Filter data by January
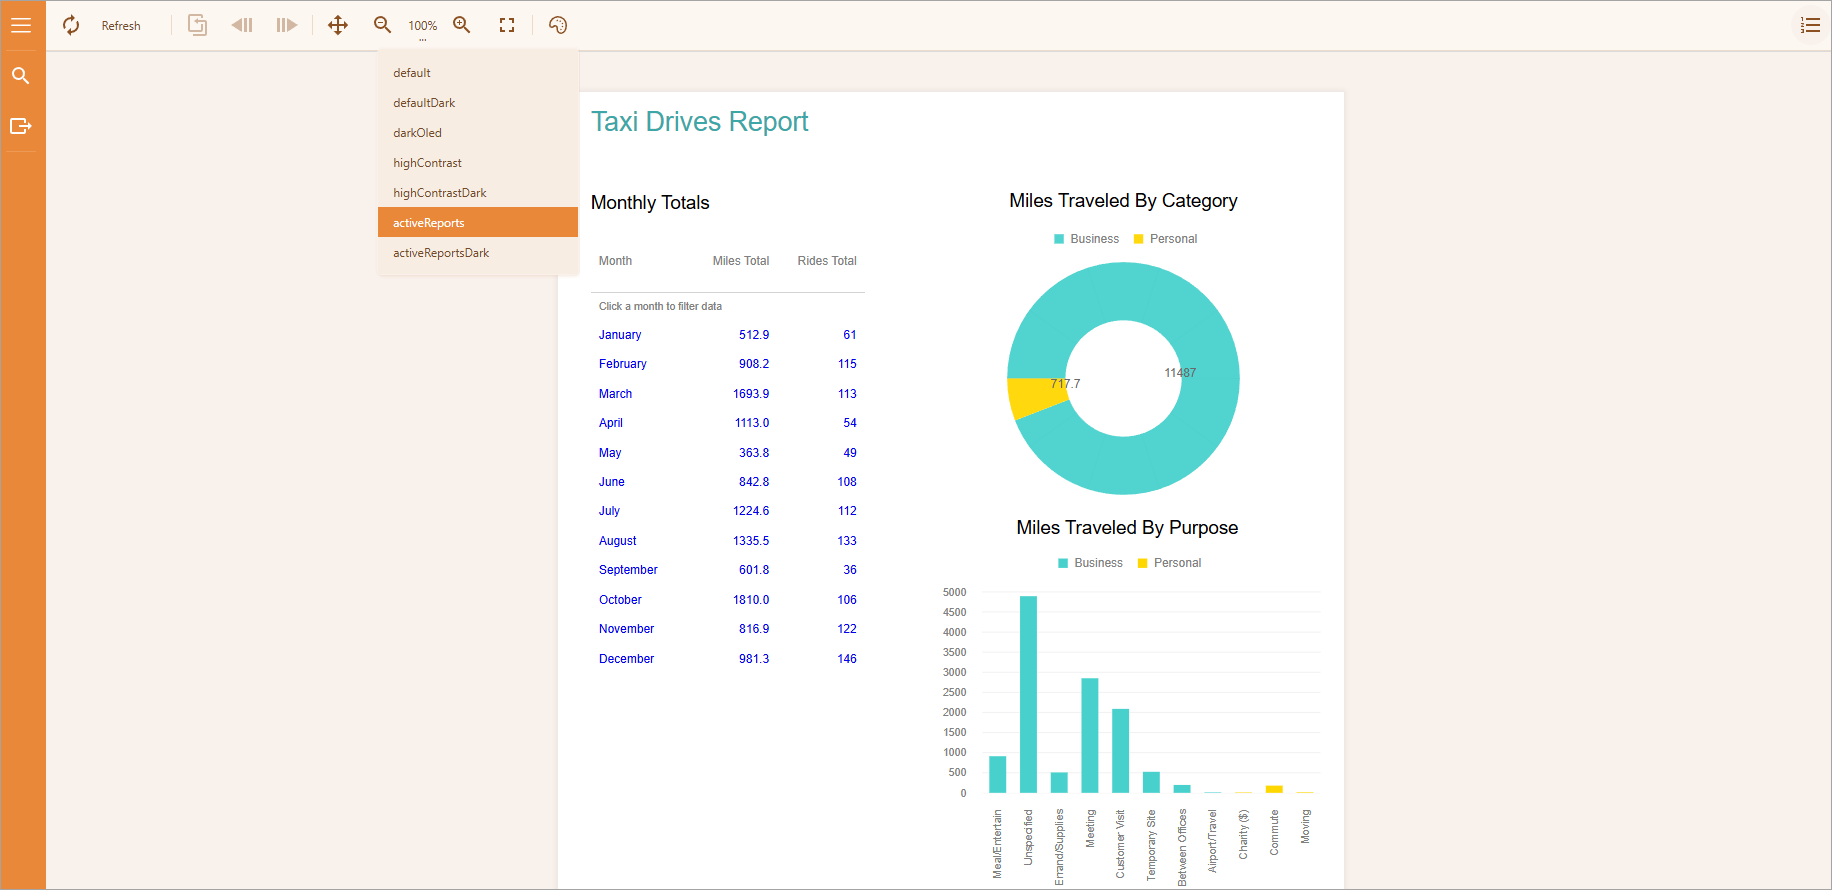This screenshot has width=1832, height=890. coord(620,335)
